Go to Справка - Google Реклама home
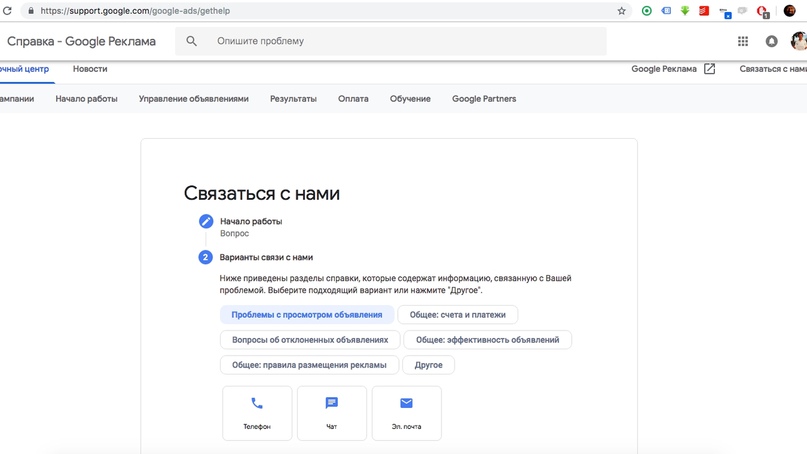The height and width of the screenshot is (454, 807). point(81,41)
